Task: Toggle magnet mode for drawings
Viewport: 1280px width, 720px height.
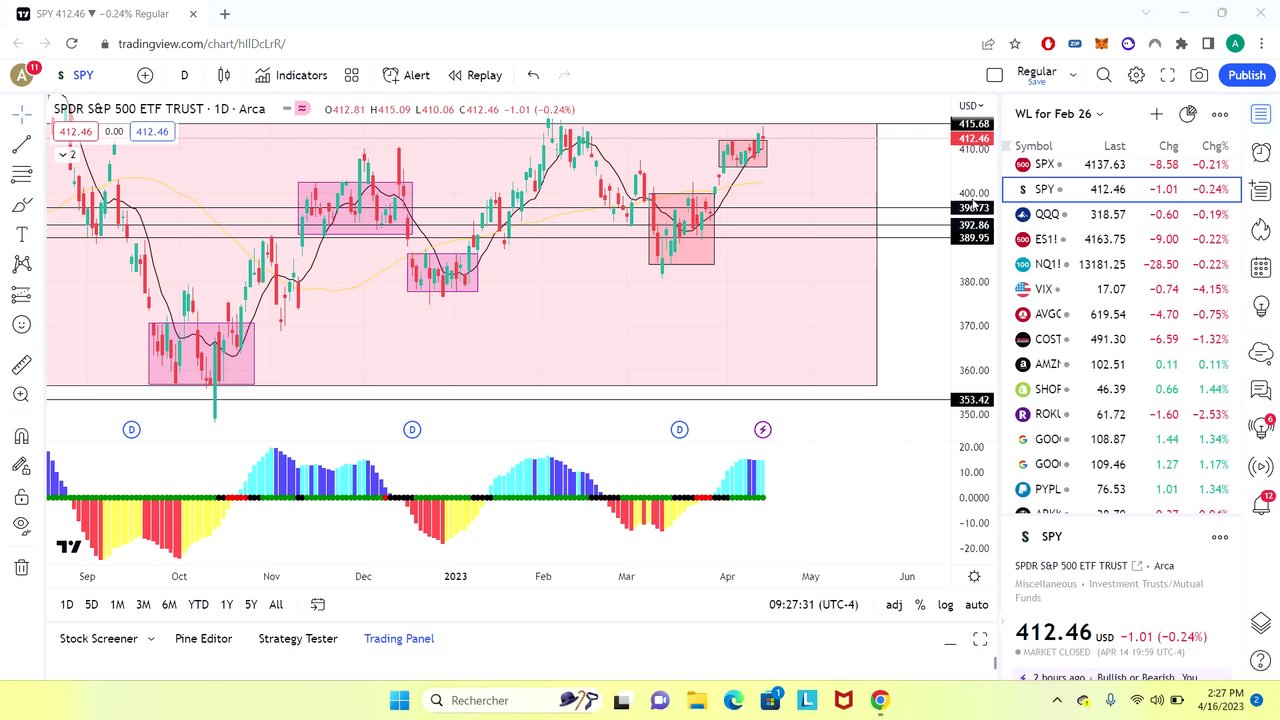Action: (x=21, y=436)
